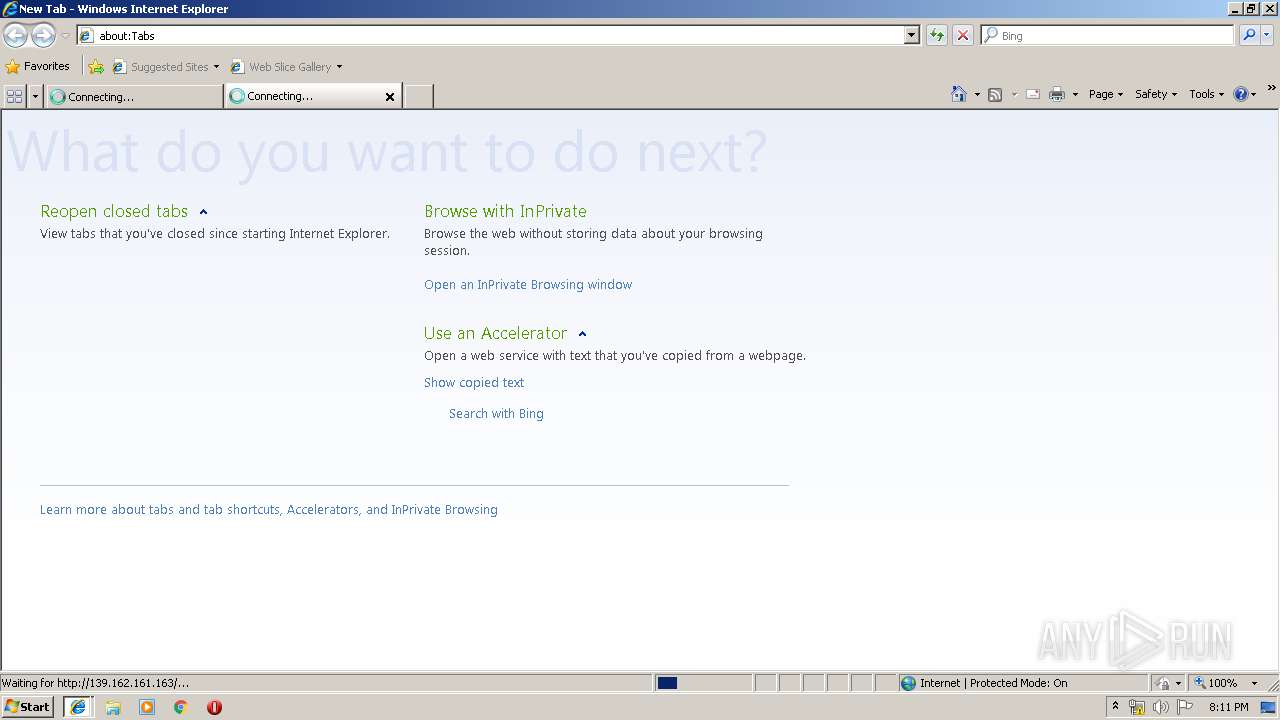The height and width of the screenshot is (720, 1280).
Task: Click the network warning tray icon
Action: click(x=1137, y=707)
